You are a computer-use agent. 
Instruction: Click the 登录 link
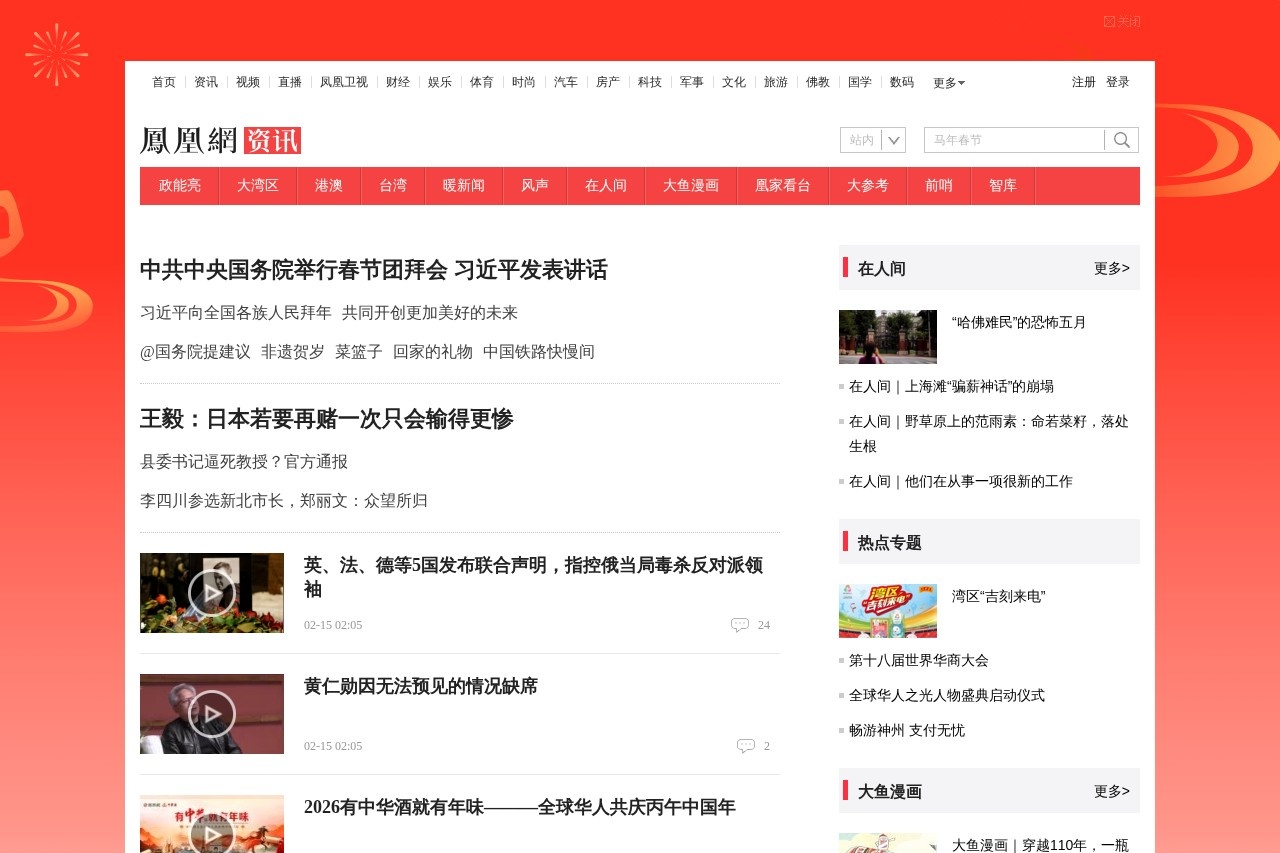coord(1118,82)
